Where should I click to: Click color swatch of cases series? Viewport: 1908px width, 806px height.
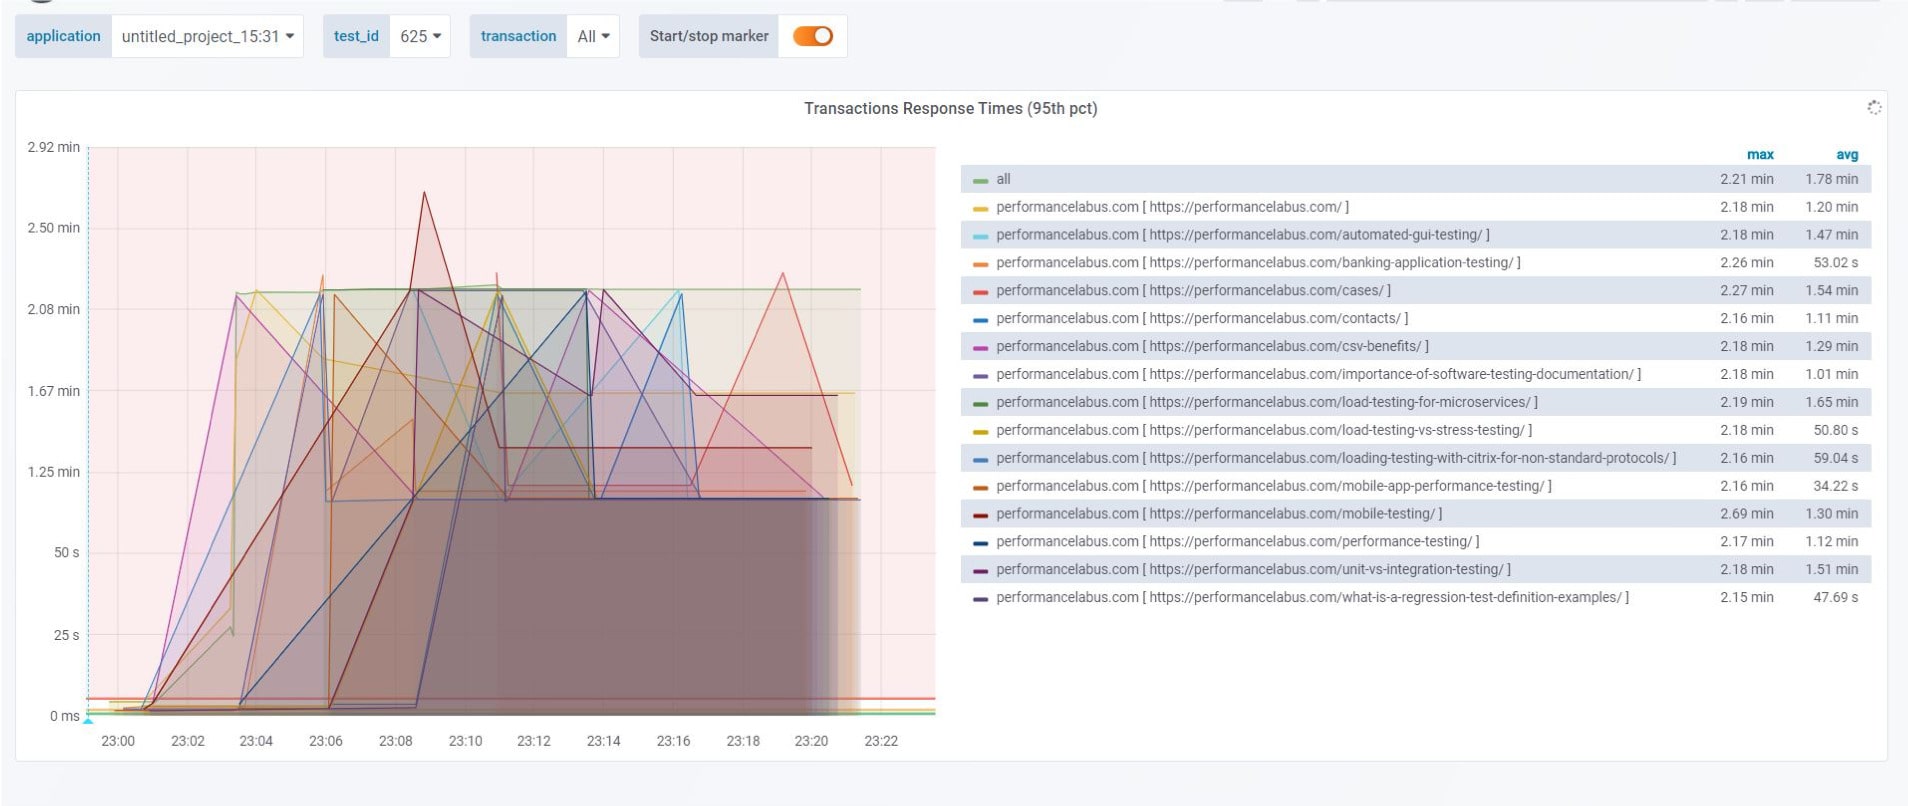[980, 293]
